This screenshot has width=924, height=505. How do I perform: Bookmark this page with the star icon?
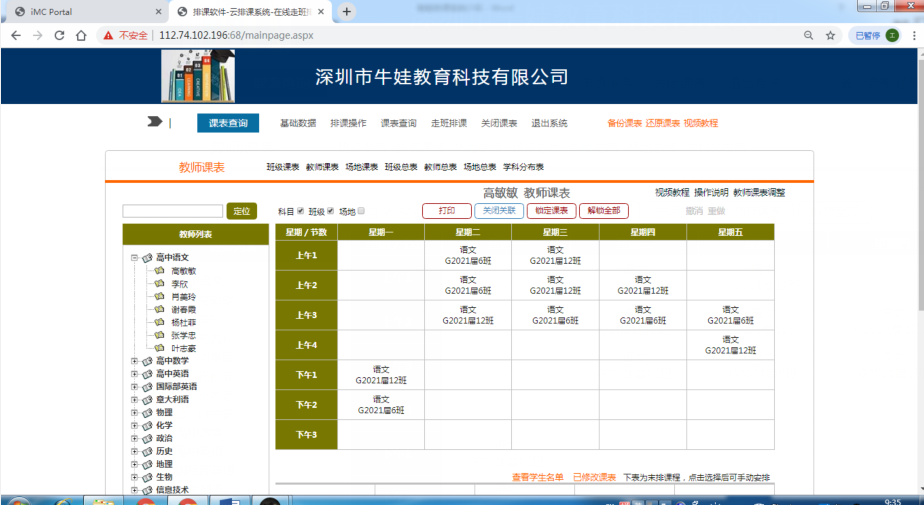[x=830, y=35]
